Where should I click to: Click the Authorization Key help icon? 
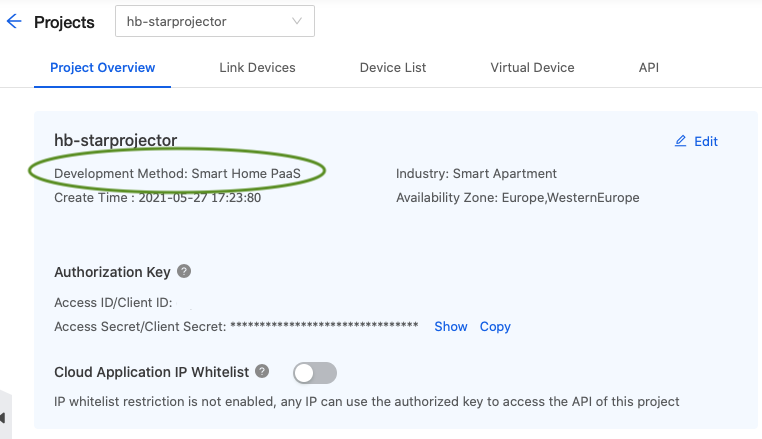coord(184,271)
